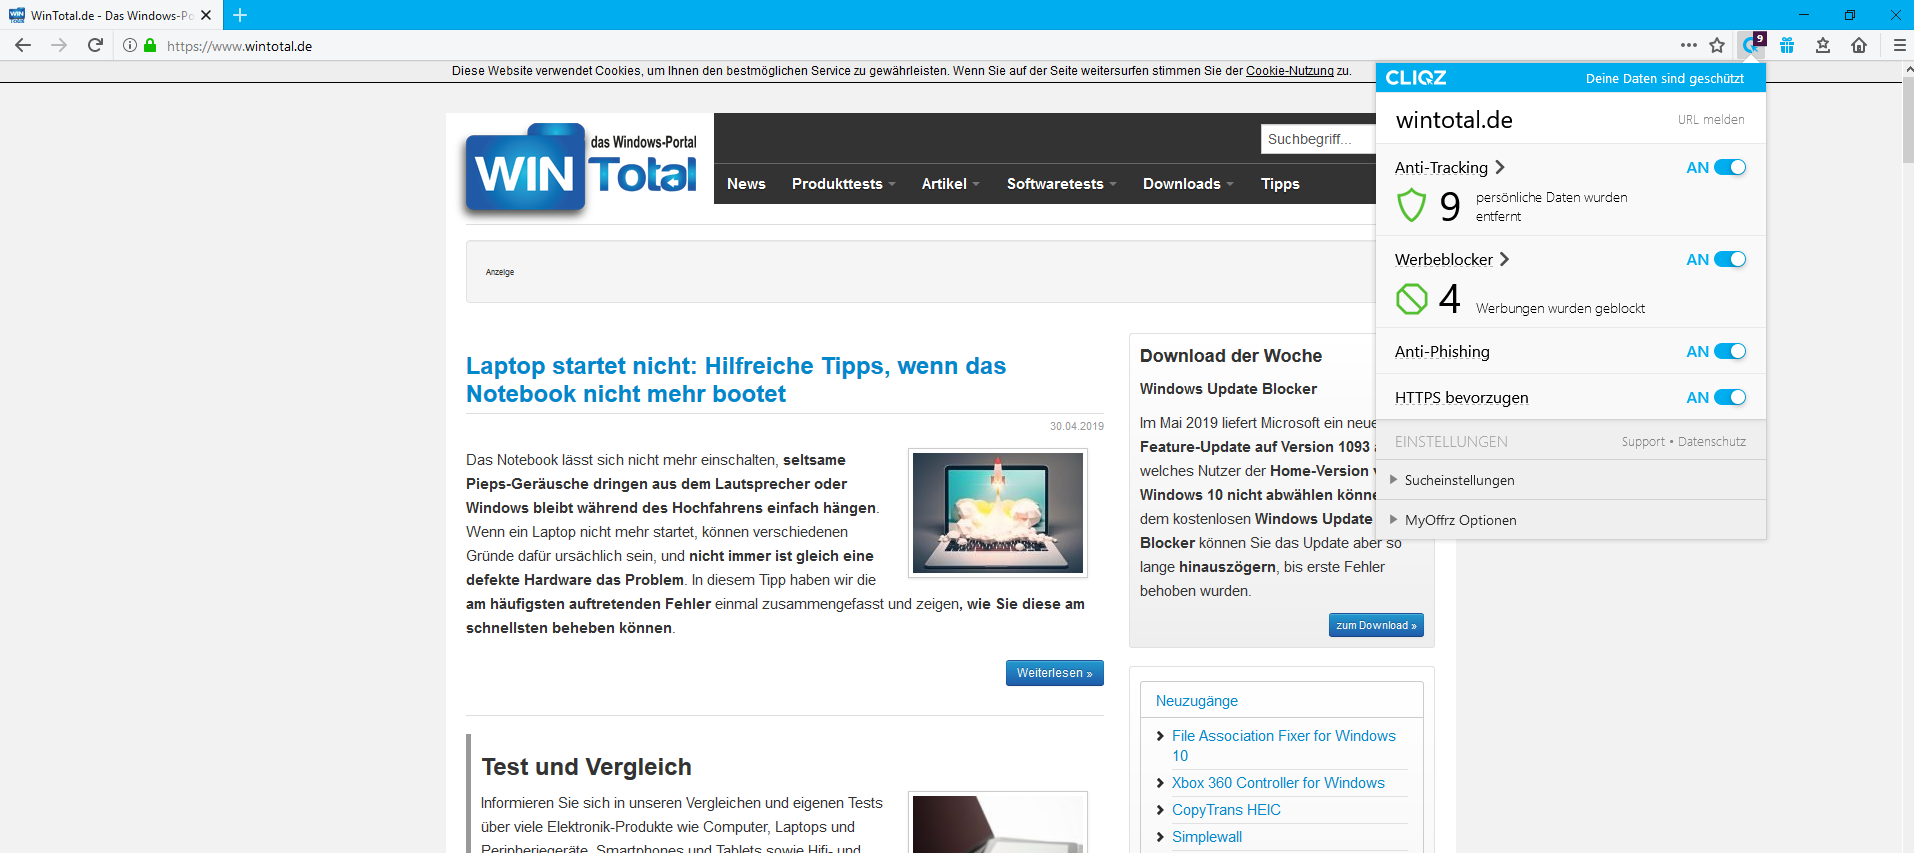Click the zum Download button
This screenshot has height=853, width=1914.
tap(1376, 625)
